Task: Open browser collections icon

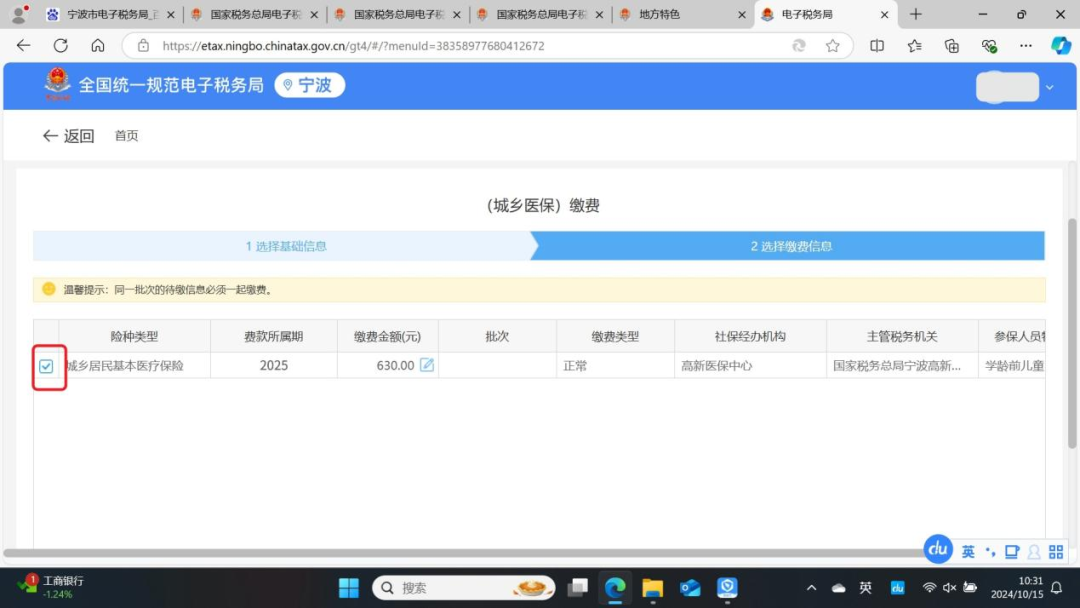Action: (952, 46)
